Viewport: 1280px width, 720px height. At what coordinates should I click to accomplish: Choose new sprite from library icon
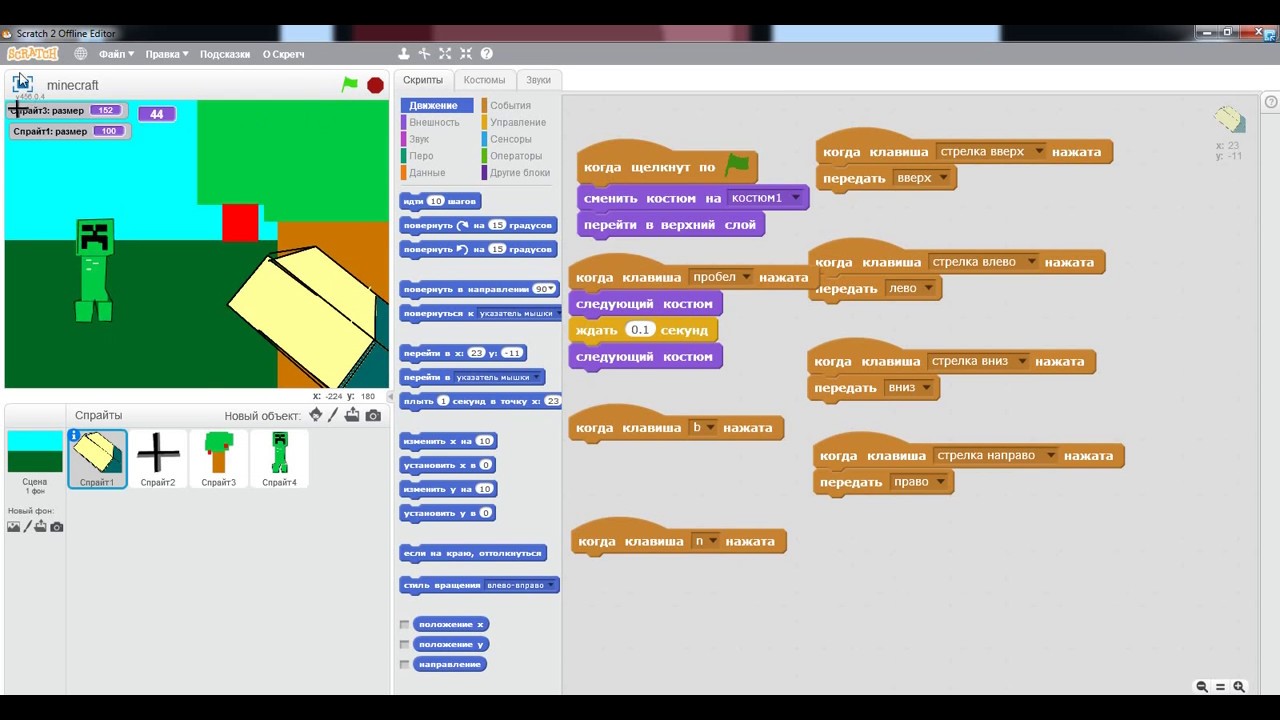pos(316,415)
